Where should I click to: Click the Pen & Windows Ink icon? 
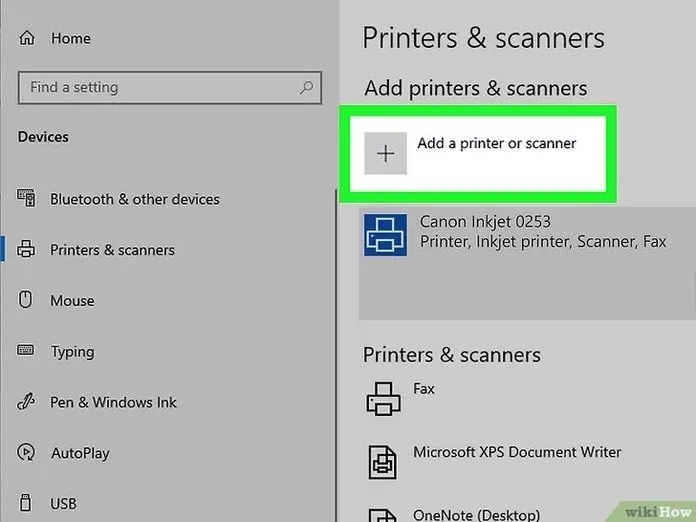click(27, 402)
